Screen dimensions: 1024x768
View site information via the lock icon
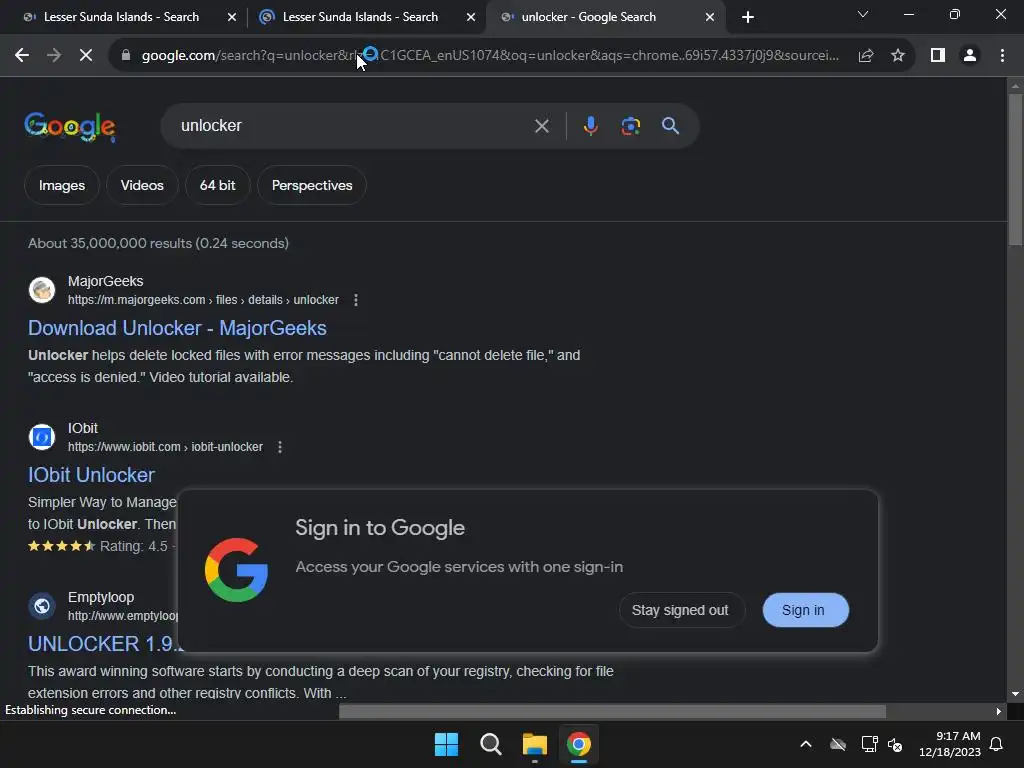tap(126, 56)
